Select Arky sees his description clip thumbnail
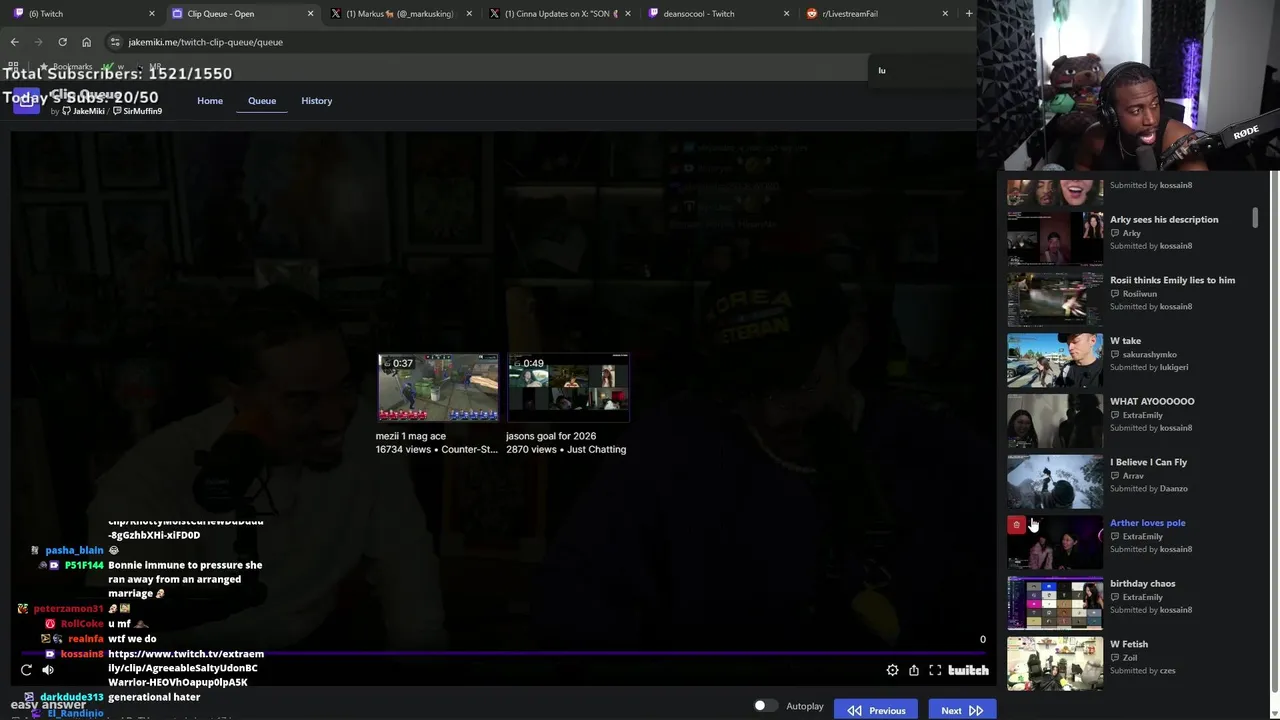Screen dimensions: 1280x720 (x=1055, y=238)
